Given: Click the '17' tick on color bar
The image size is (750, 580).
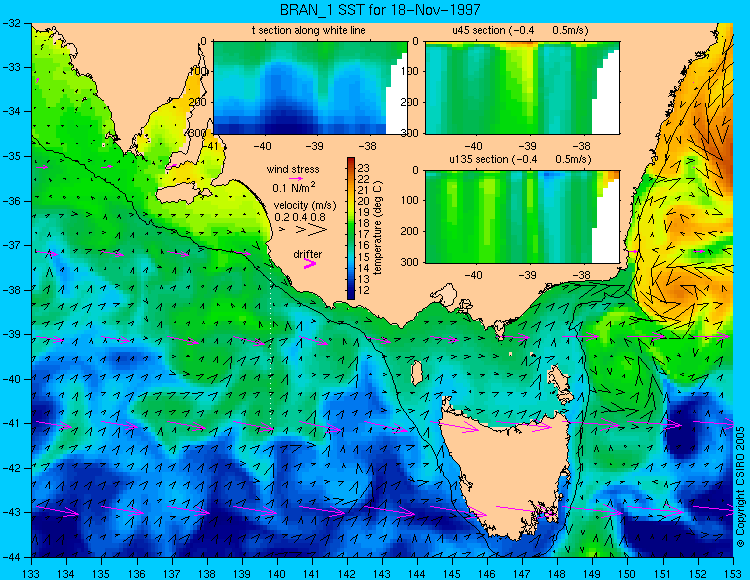Looking at the screenshot, I should (364, 234).
